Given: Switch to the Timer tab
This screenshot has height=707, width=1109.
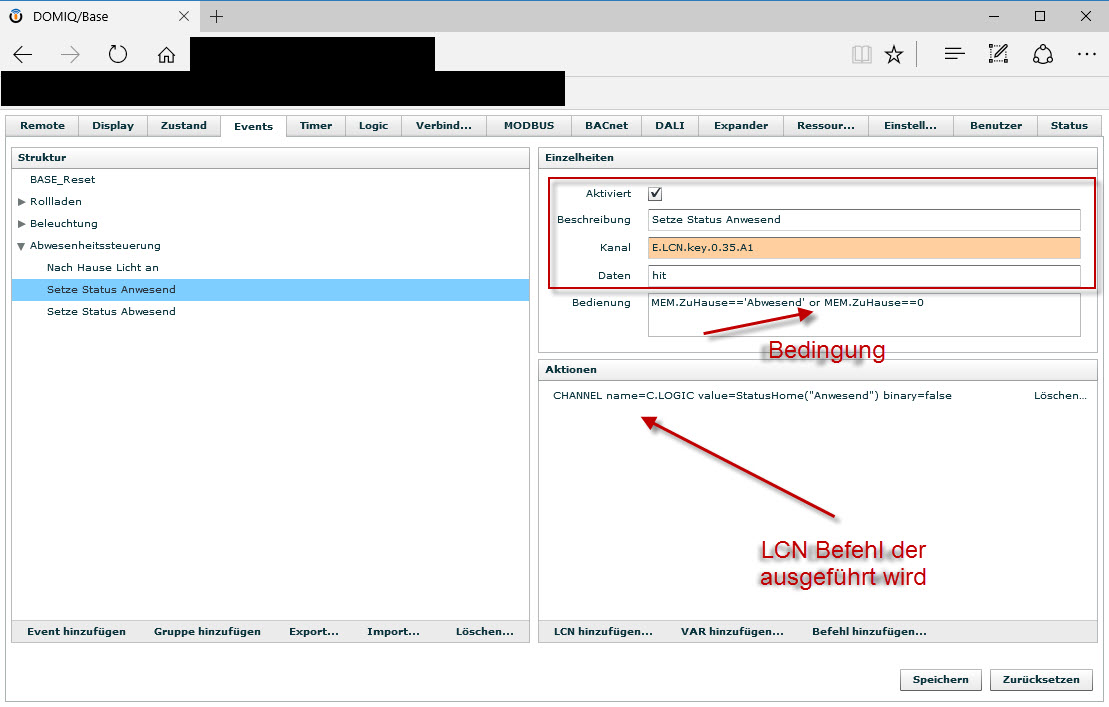Looking at the screenshot, I should (316, 126).
